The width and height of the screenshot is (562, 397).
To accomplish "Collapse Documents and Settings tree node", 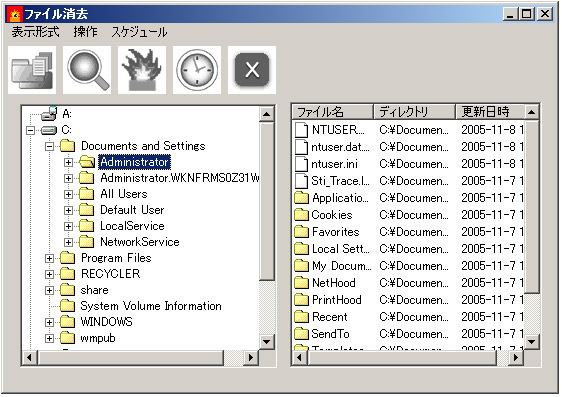I will 49,146.
